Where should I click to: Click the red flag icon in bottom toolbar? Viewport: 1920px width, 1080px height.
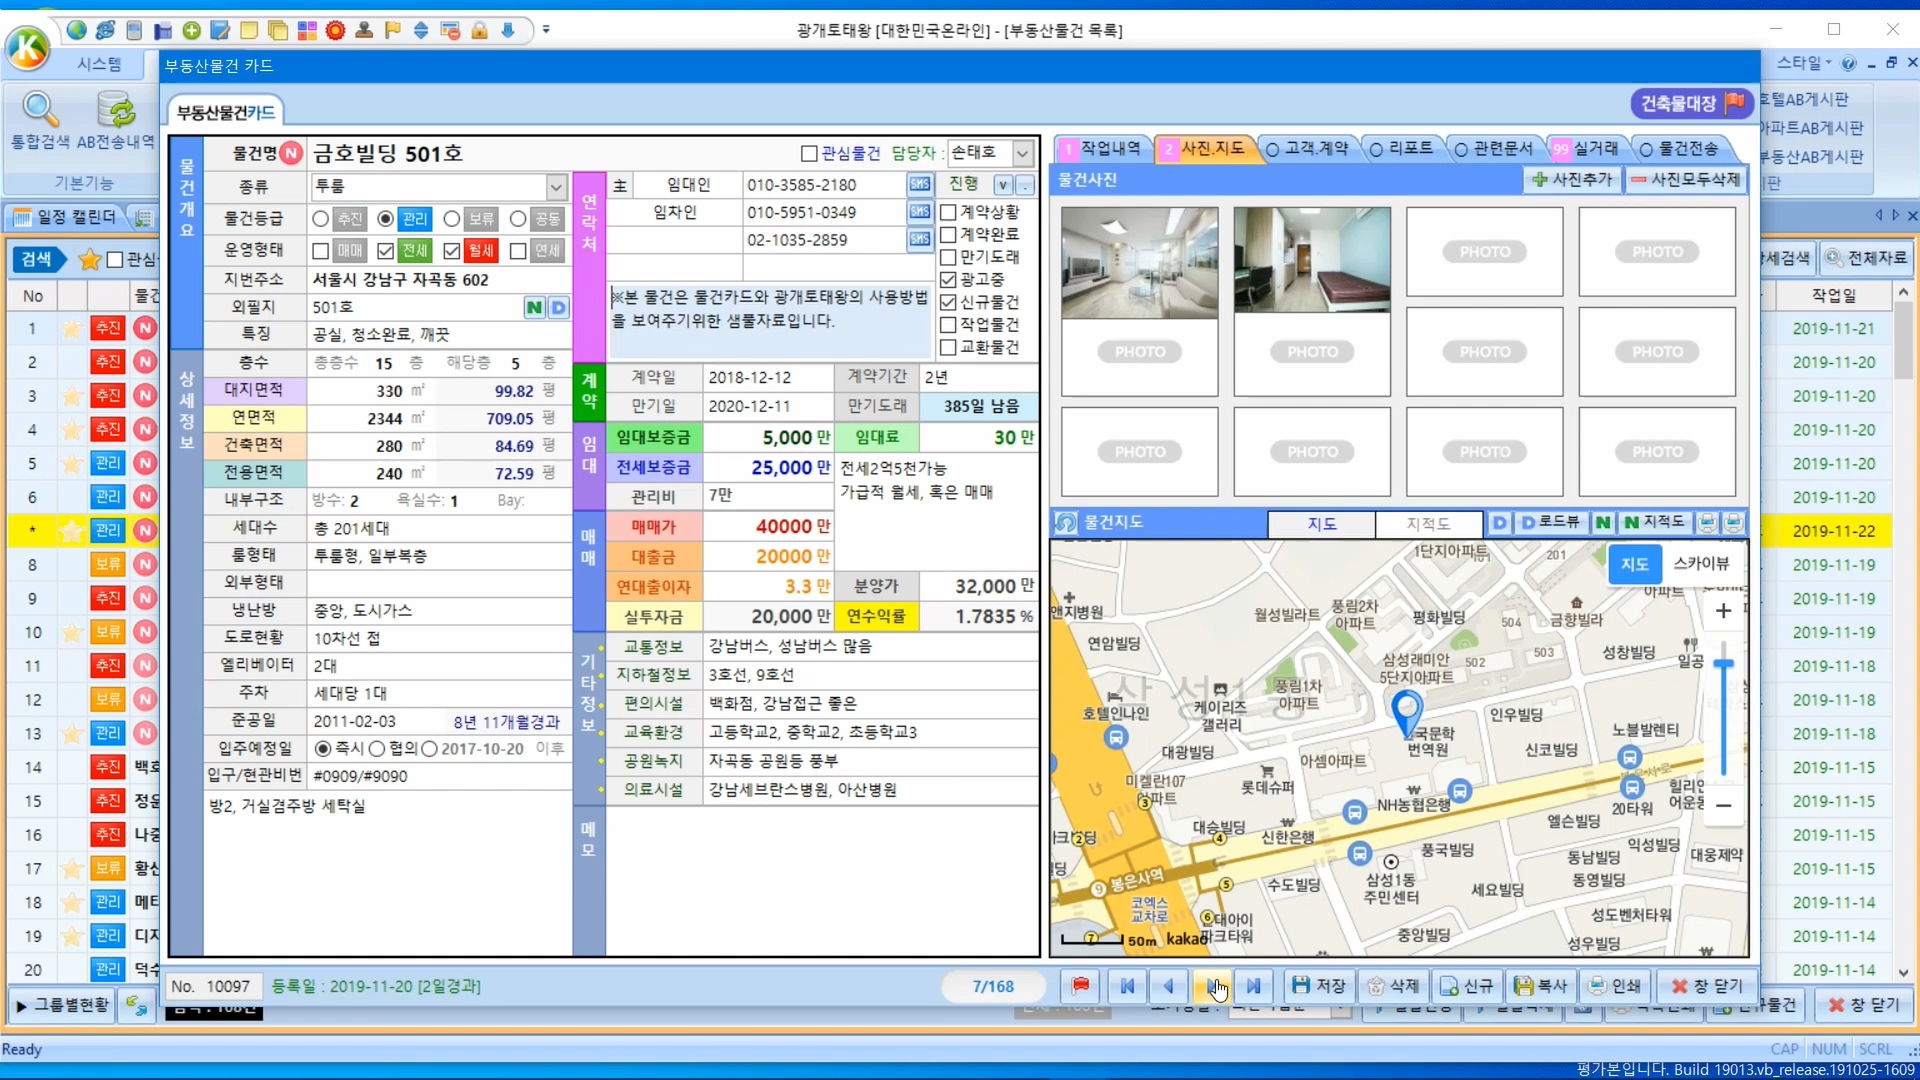click(1080, 986)
